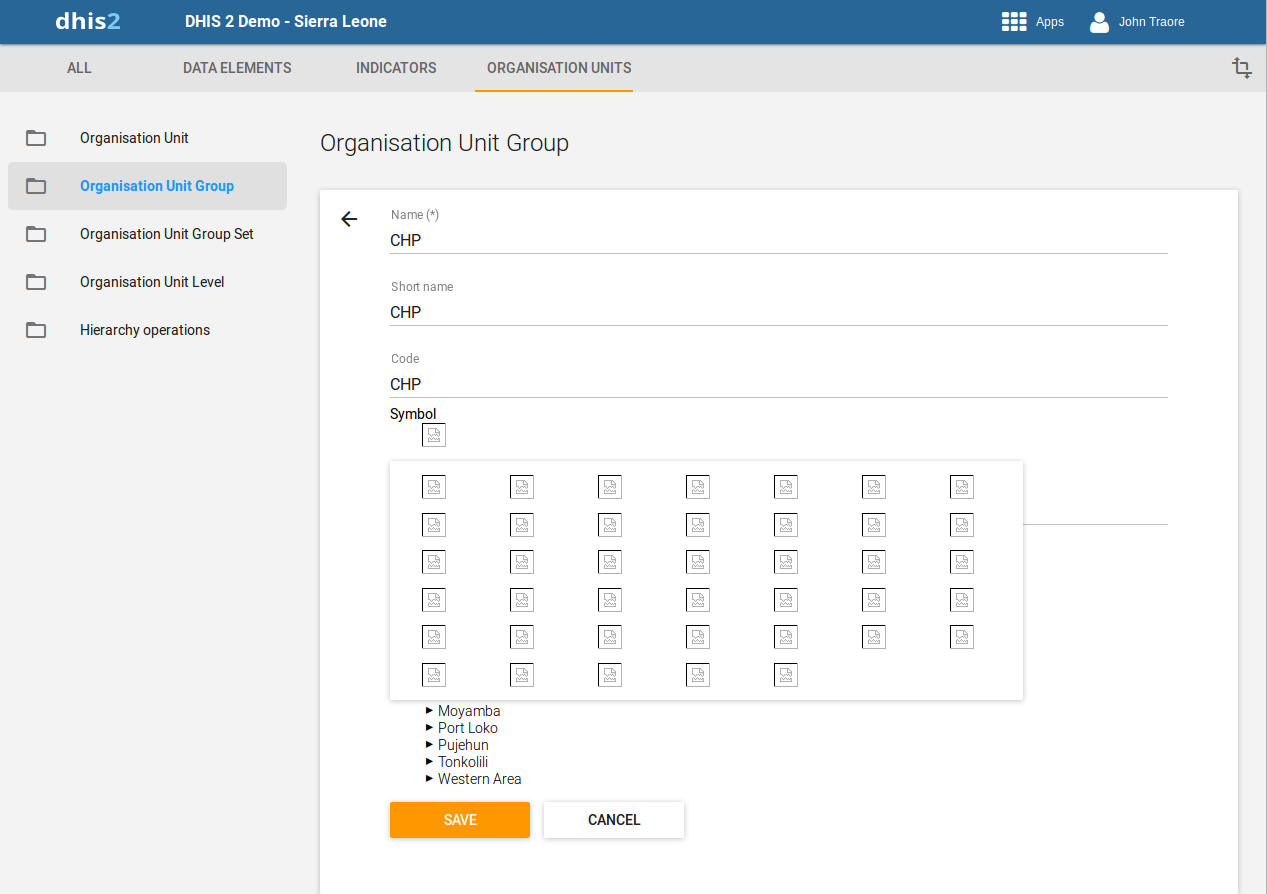
Task: Choose the last symbol in bottom row
Action: pyautogui.click(x=786, y=675)
